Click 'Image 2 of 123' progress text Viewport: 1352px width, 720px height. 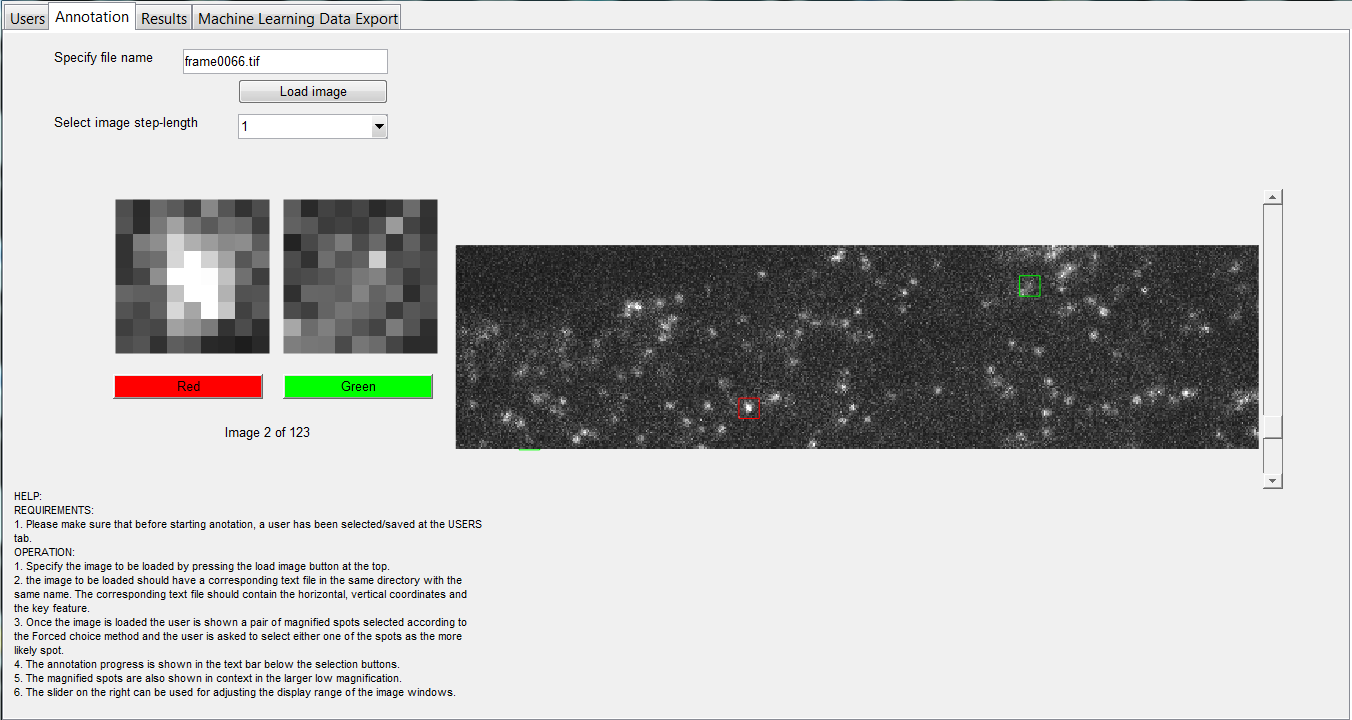(267, 433)
